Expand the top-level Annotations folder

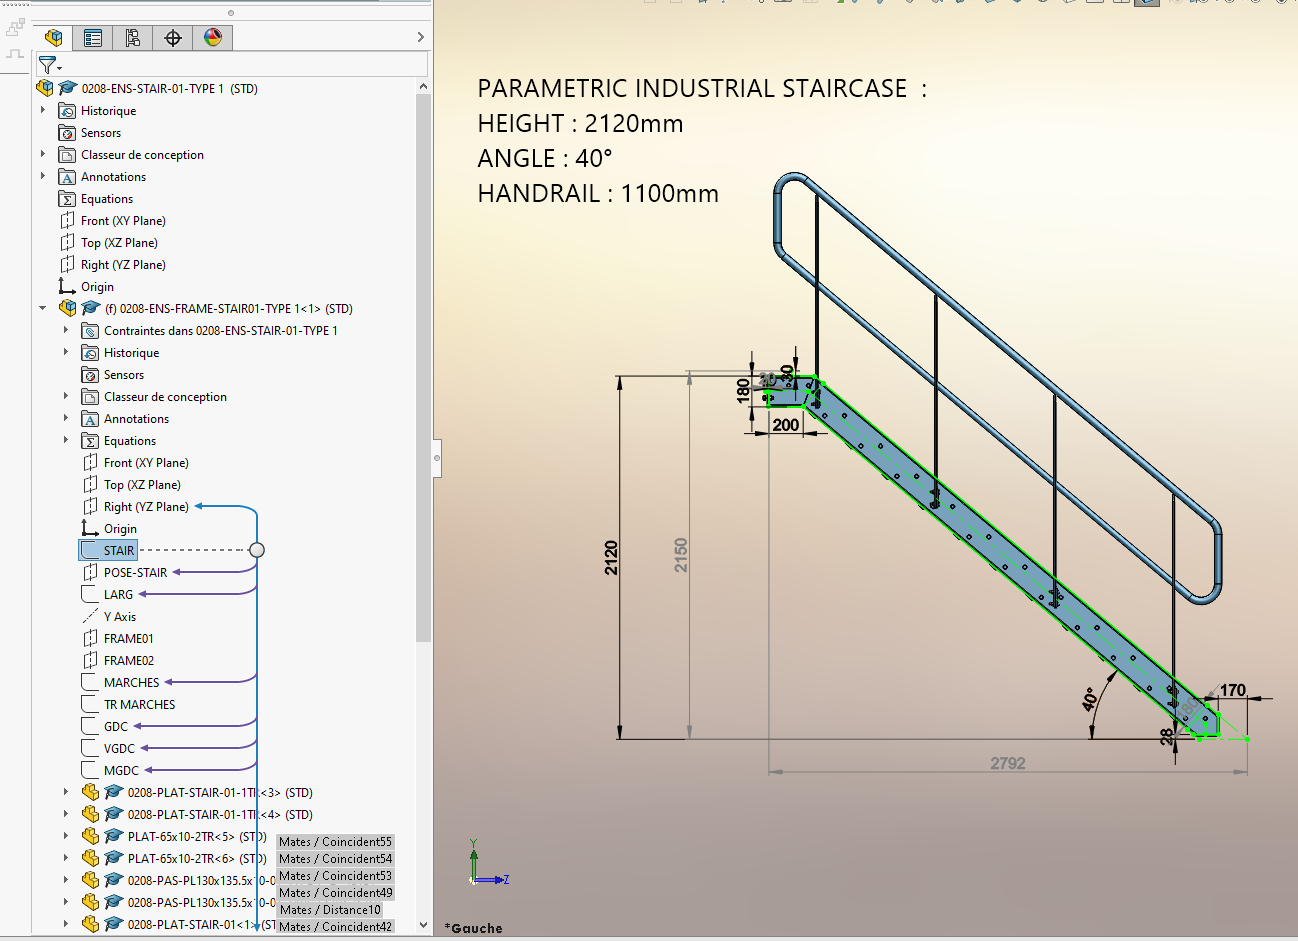coord(43,176)
